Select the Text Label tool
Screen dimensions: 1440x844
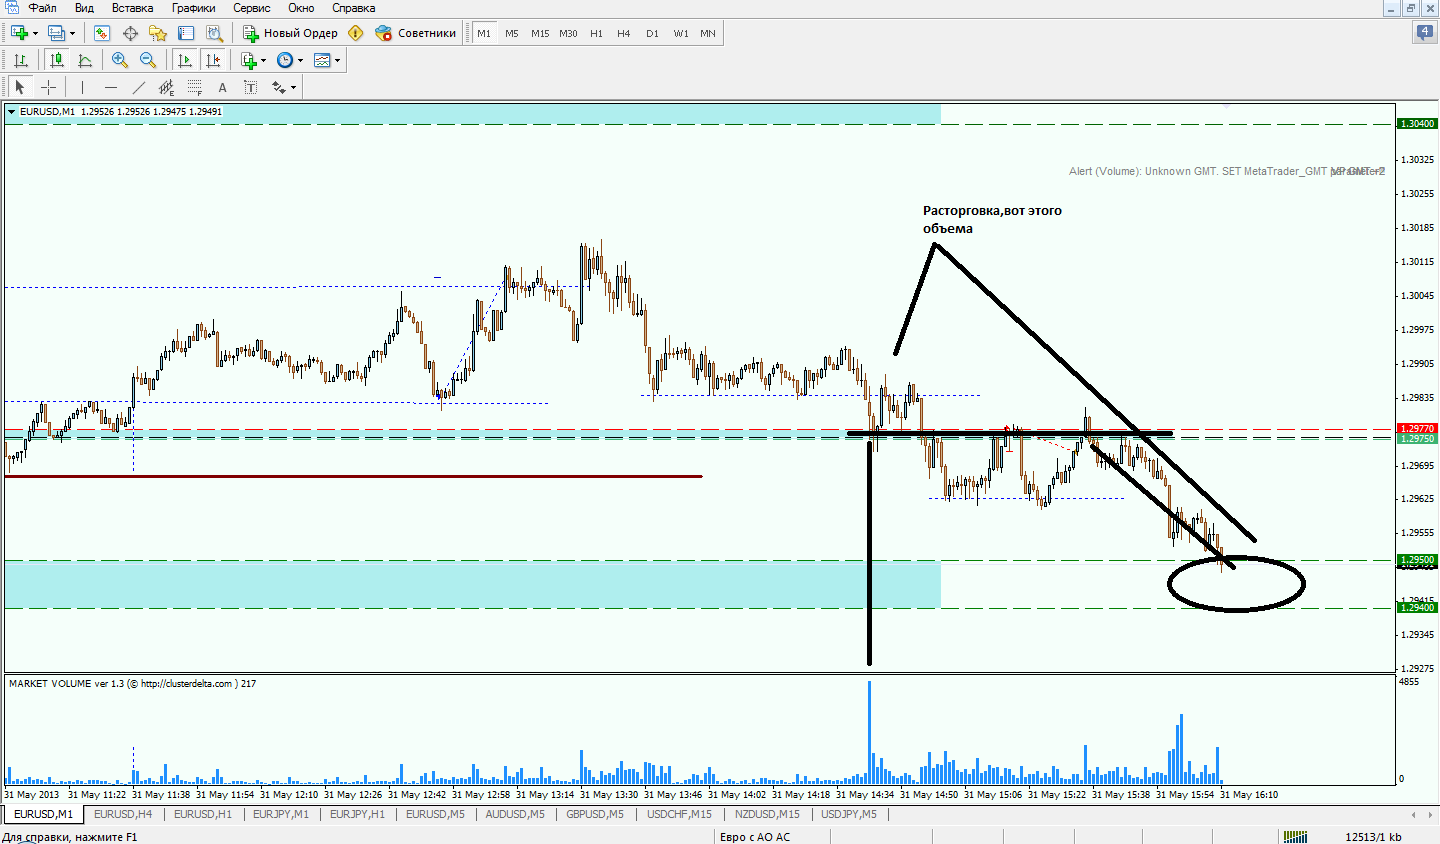[x=250, y=87]
